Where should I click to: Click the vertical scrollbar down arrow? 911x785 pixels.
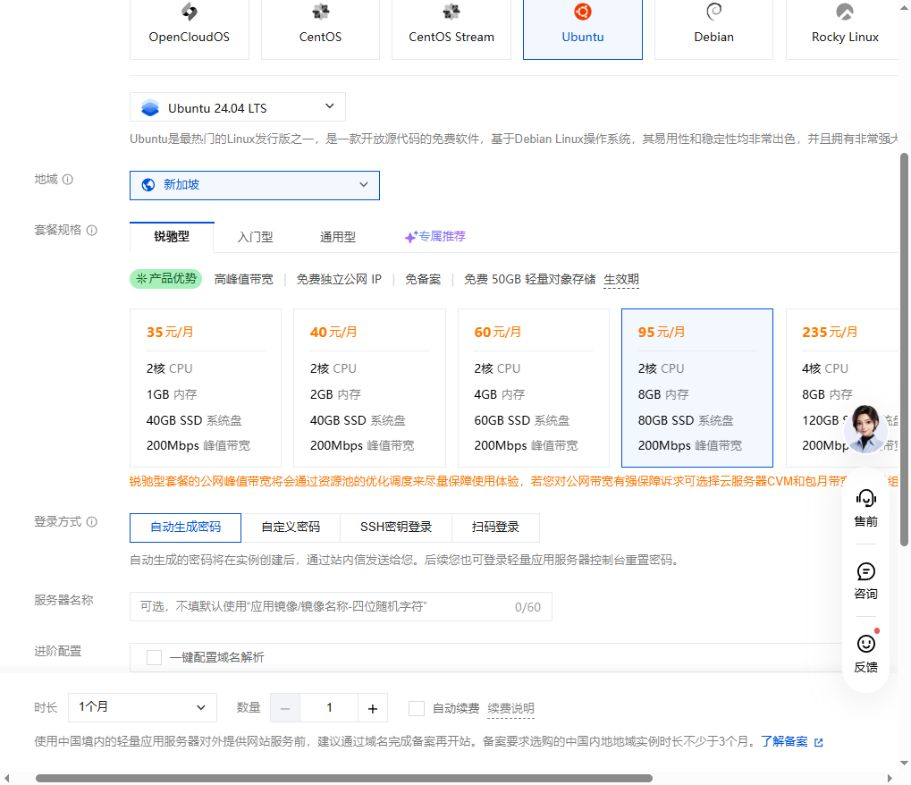click(x=904, y=763)
